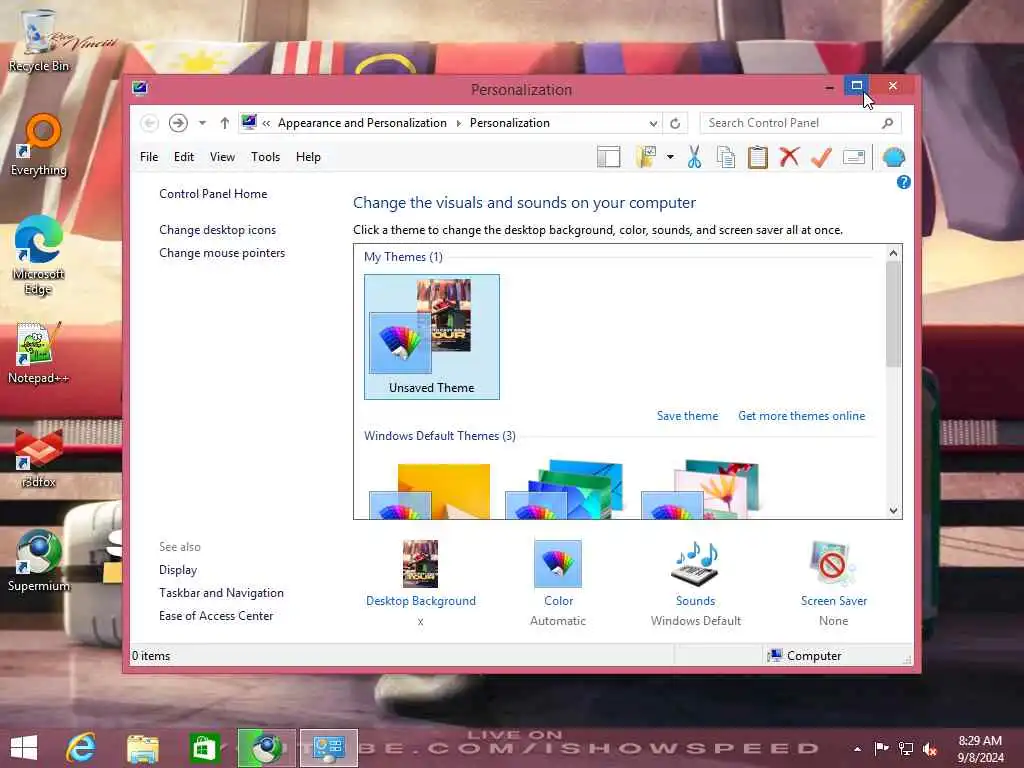
Task: Click the themes list scrollbar thumb
Action: pos(893,314)
